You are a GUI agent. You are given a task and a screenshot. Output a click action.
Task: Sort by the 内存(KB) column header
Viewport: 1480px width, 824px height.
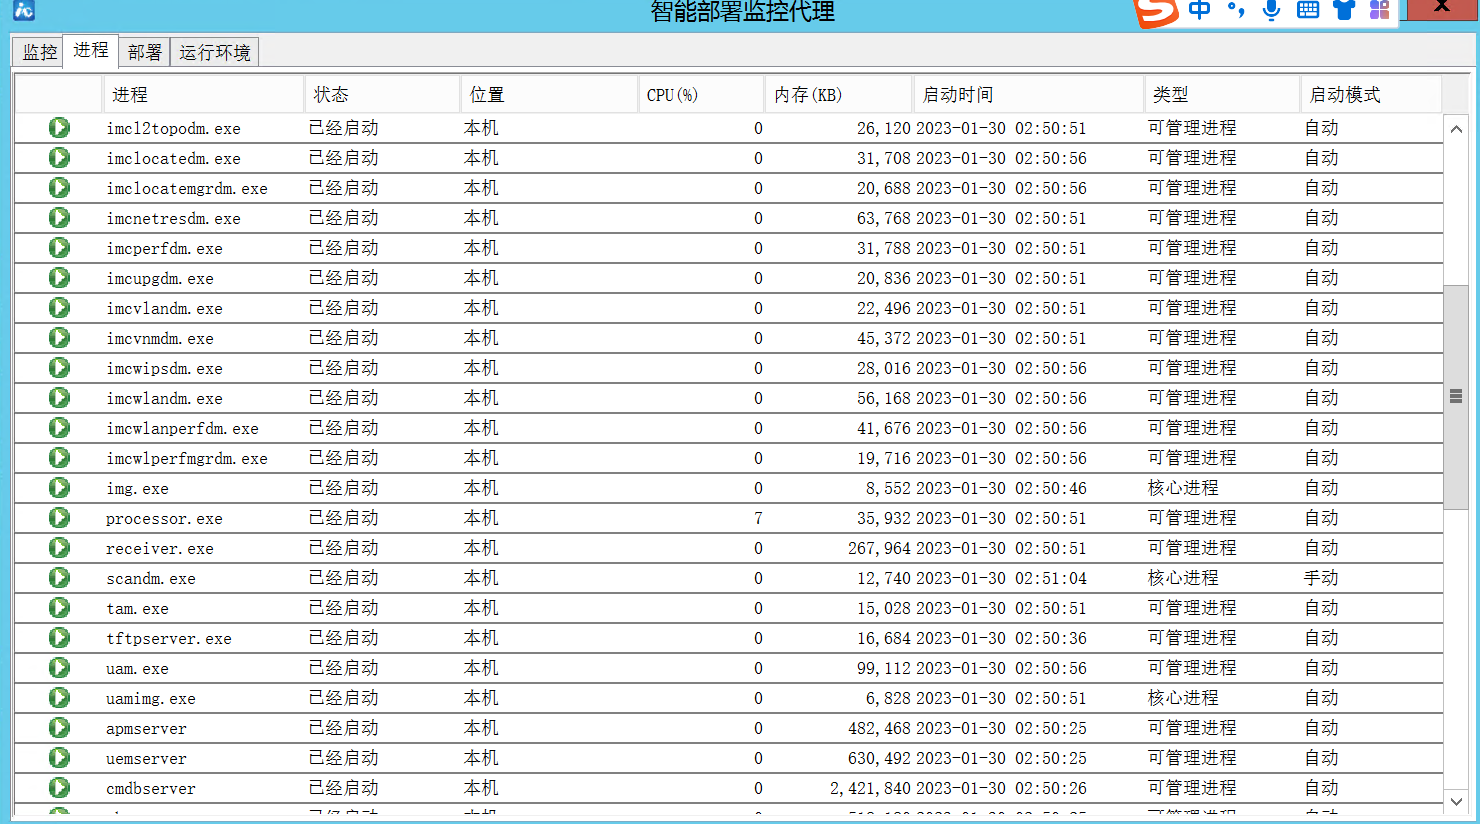(x=839, y=94)
